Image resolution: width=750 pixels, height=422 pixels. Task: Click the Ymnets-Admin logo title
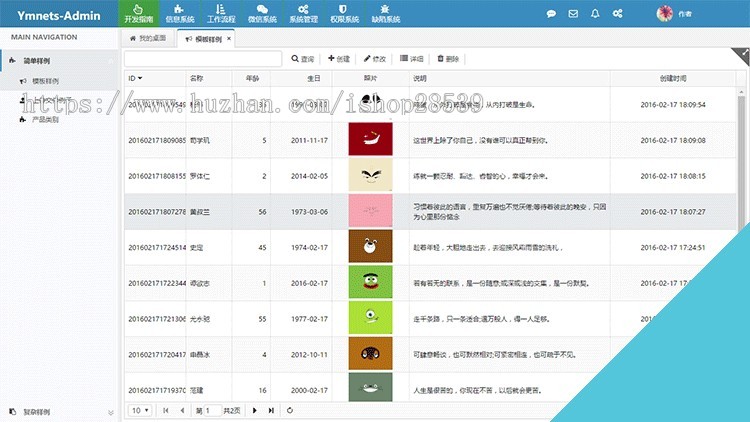pyautogui.click(x=59, y=15)
